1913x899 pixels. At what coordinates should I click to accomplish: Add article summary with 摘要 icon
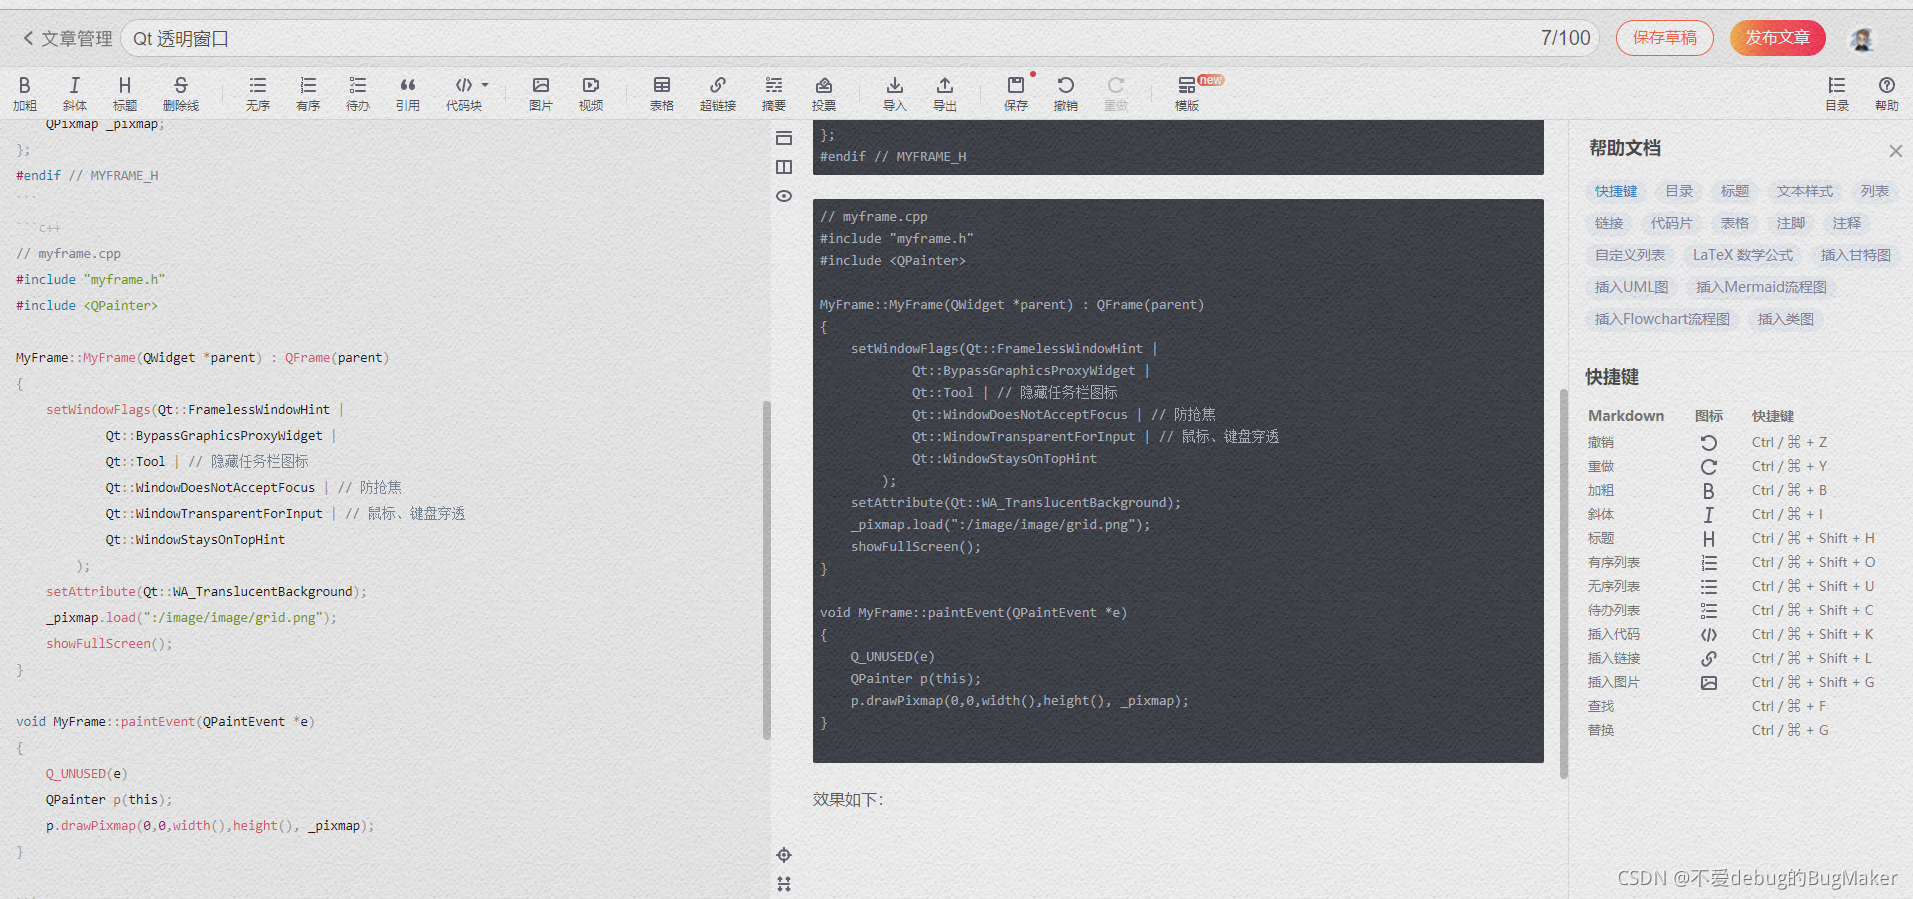774,93
